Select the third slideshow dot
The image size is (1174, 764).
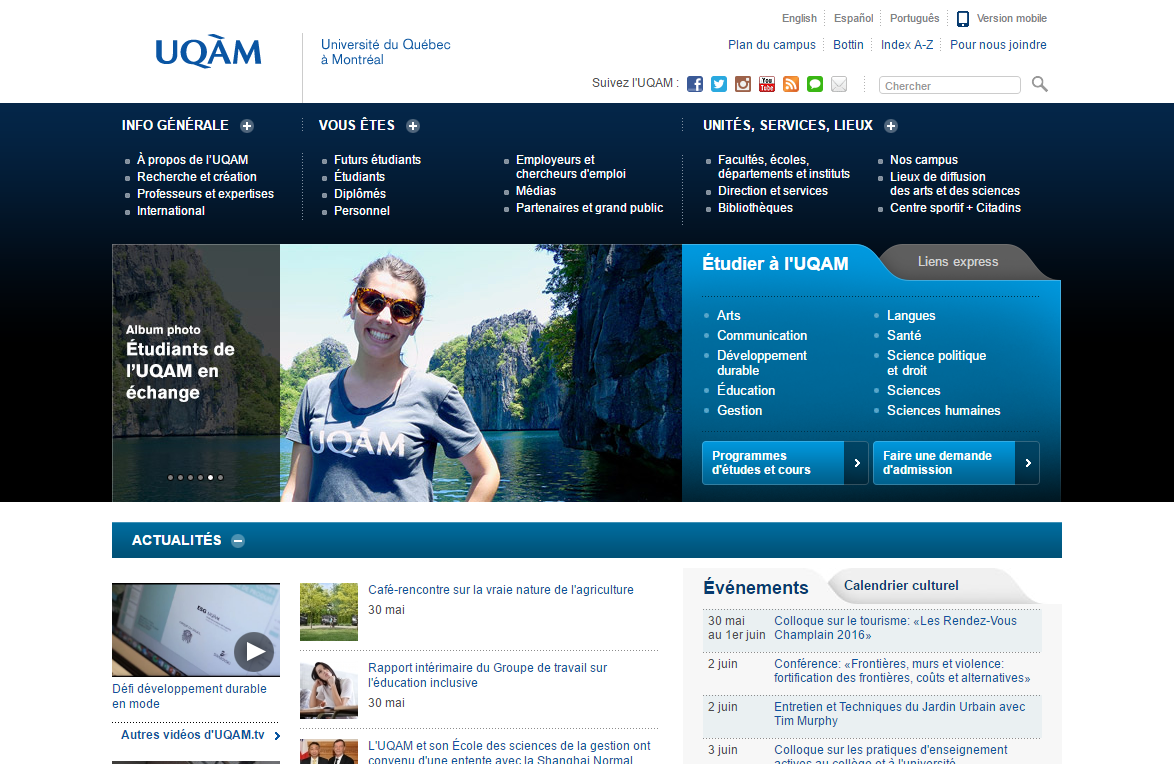click(x=190, y=477)
